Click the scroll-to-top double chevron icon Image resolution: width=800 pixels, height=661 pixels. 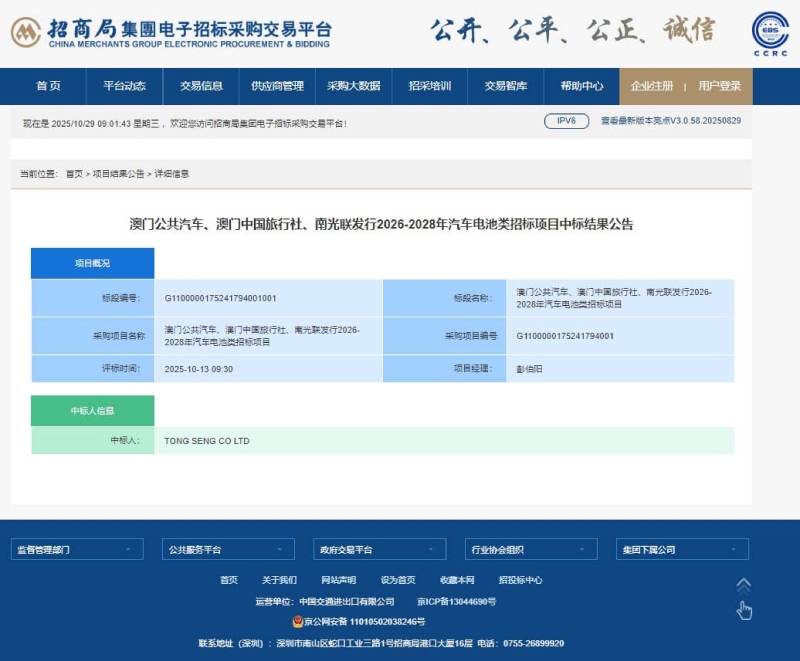[743, 585]
